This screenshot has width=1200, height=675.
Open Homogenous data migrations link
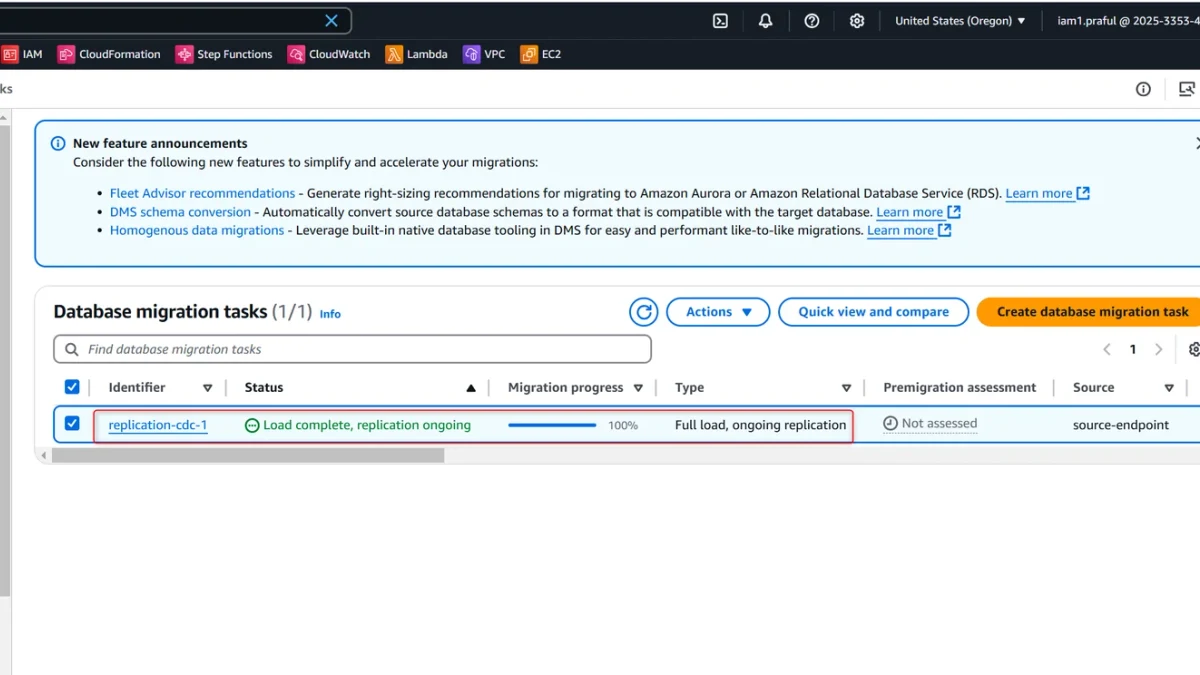(x=197, y=230)
